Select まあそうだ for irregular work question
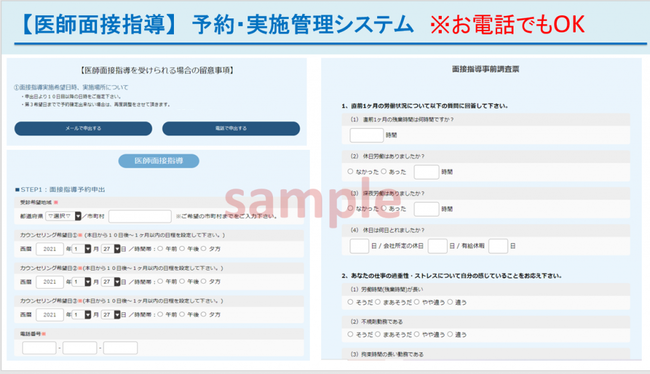 (378, 334)
